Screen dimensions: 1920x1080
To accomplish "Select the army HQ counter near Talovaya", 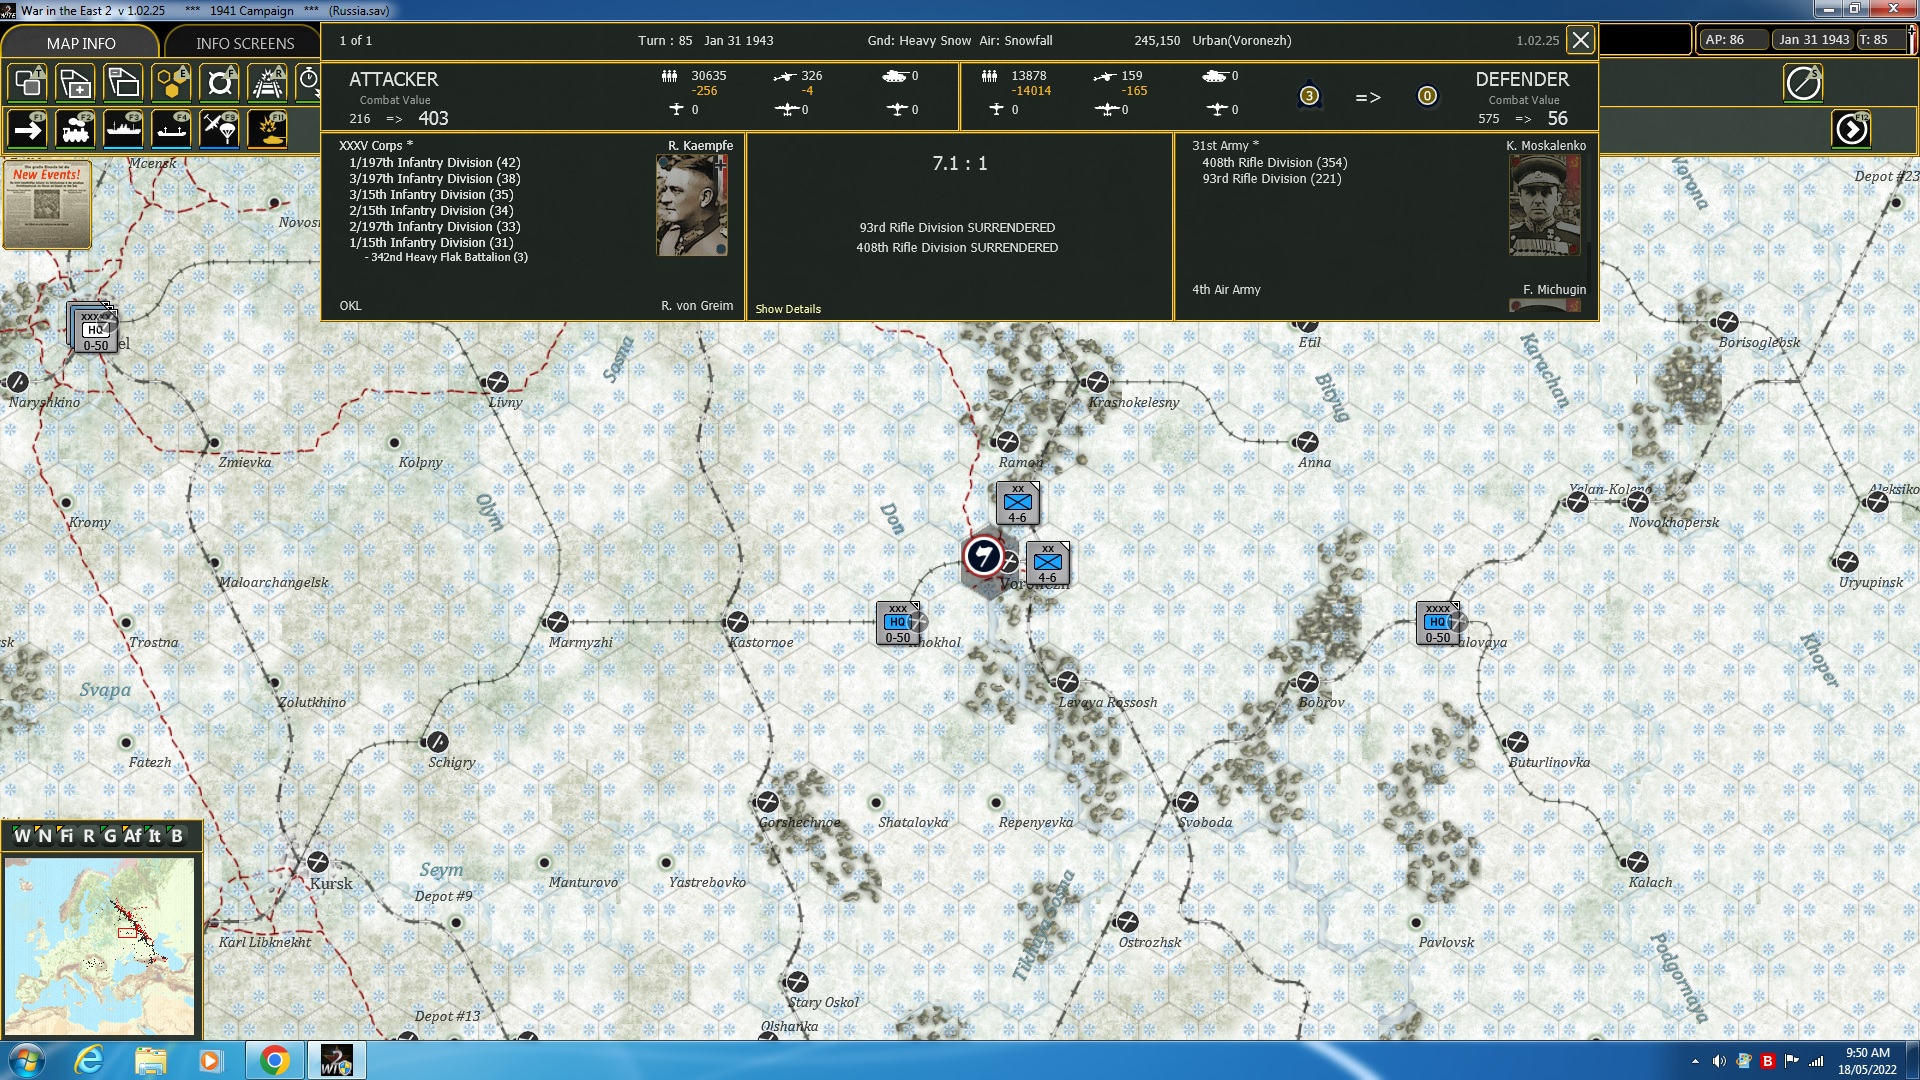I will tap(1438, 623).
